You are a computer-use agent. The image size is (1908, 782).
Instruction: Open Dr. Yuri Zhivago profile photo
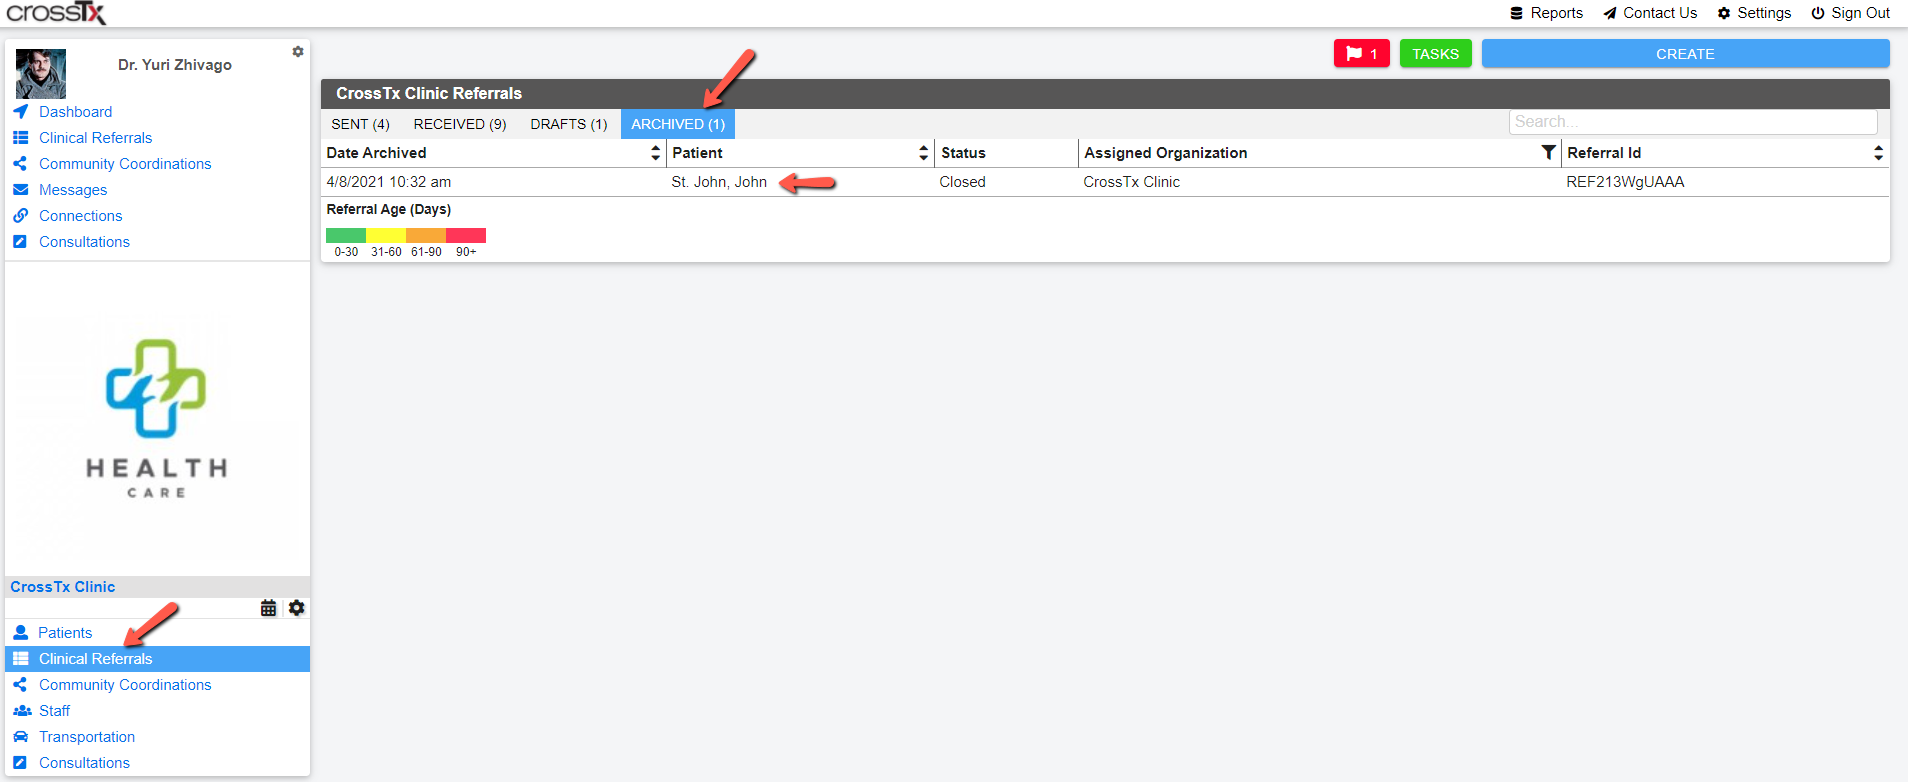tap(41, 73)
